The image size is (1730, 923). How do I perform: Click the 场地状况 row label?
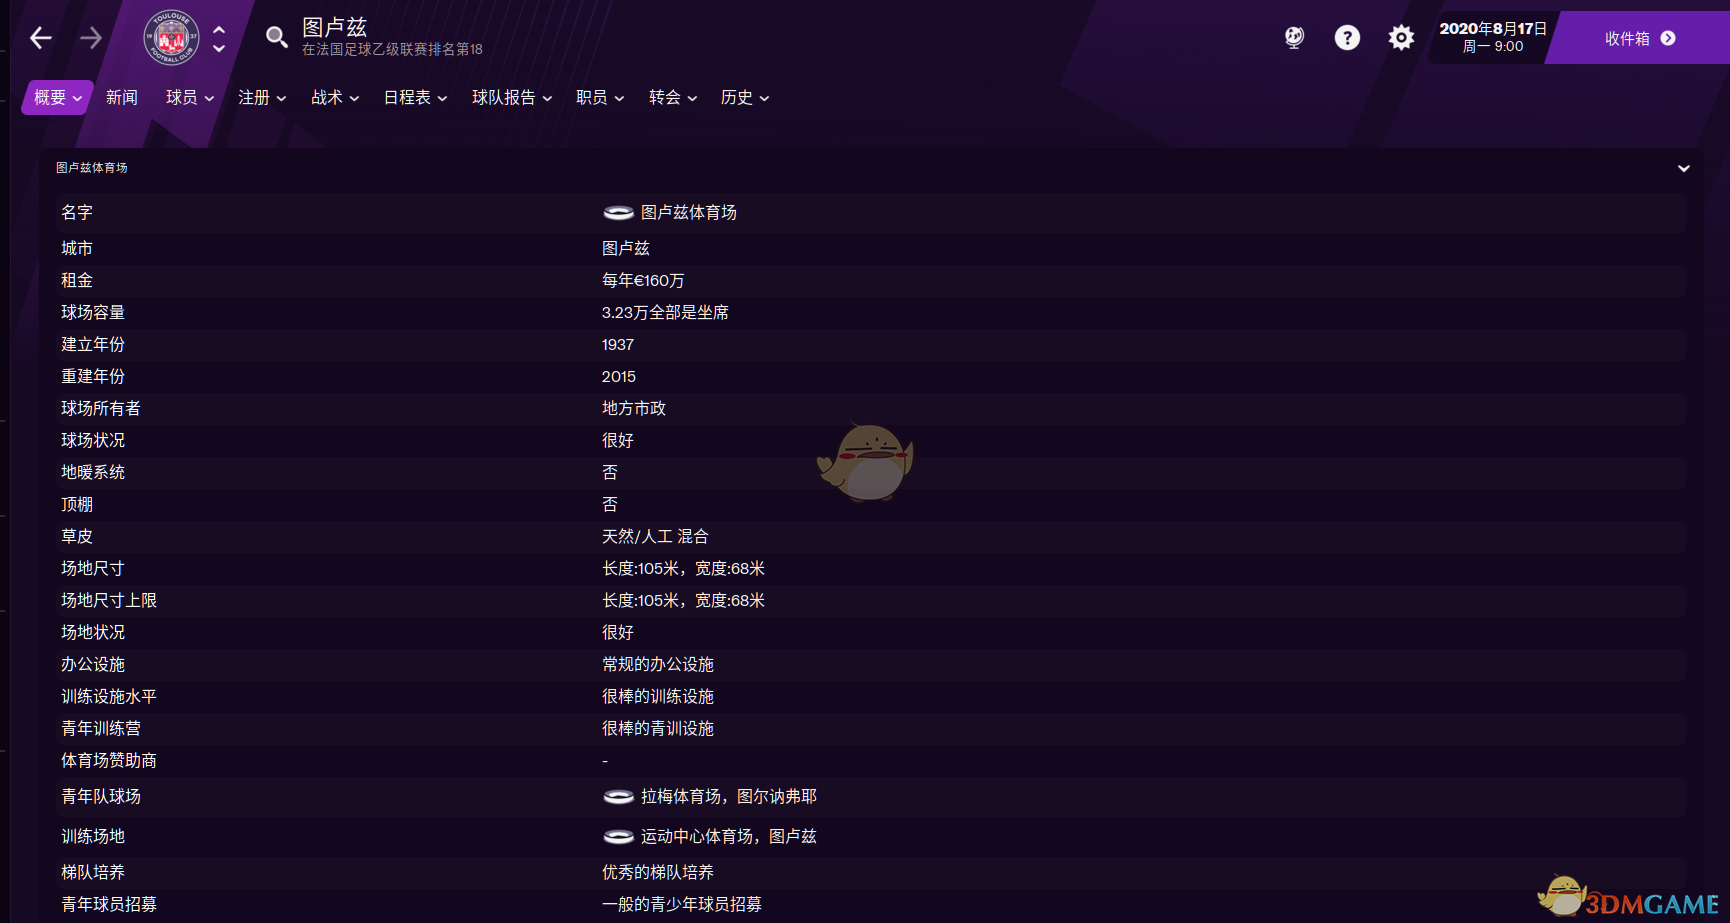93,632
